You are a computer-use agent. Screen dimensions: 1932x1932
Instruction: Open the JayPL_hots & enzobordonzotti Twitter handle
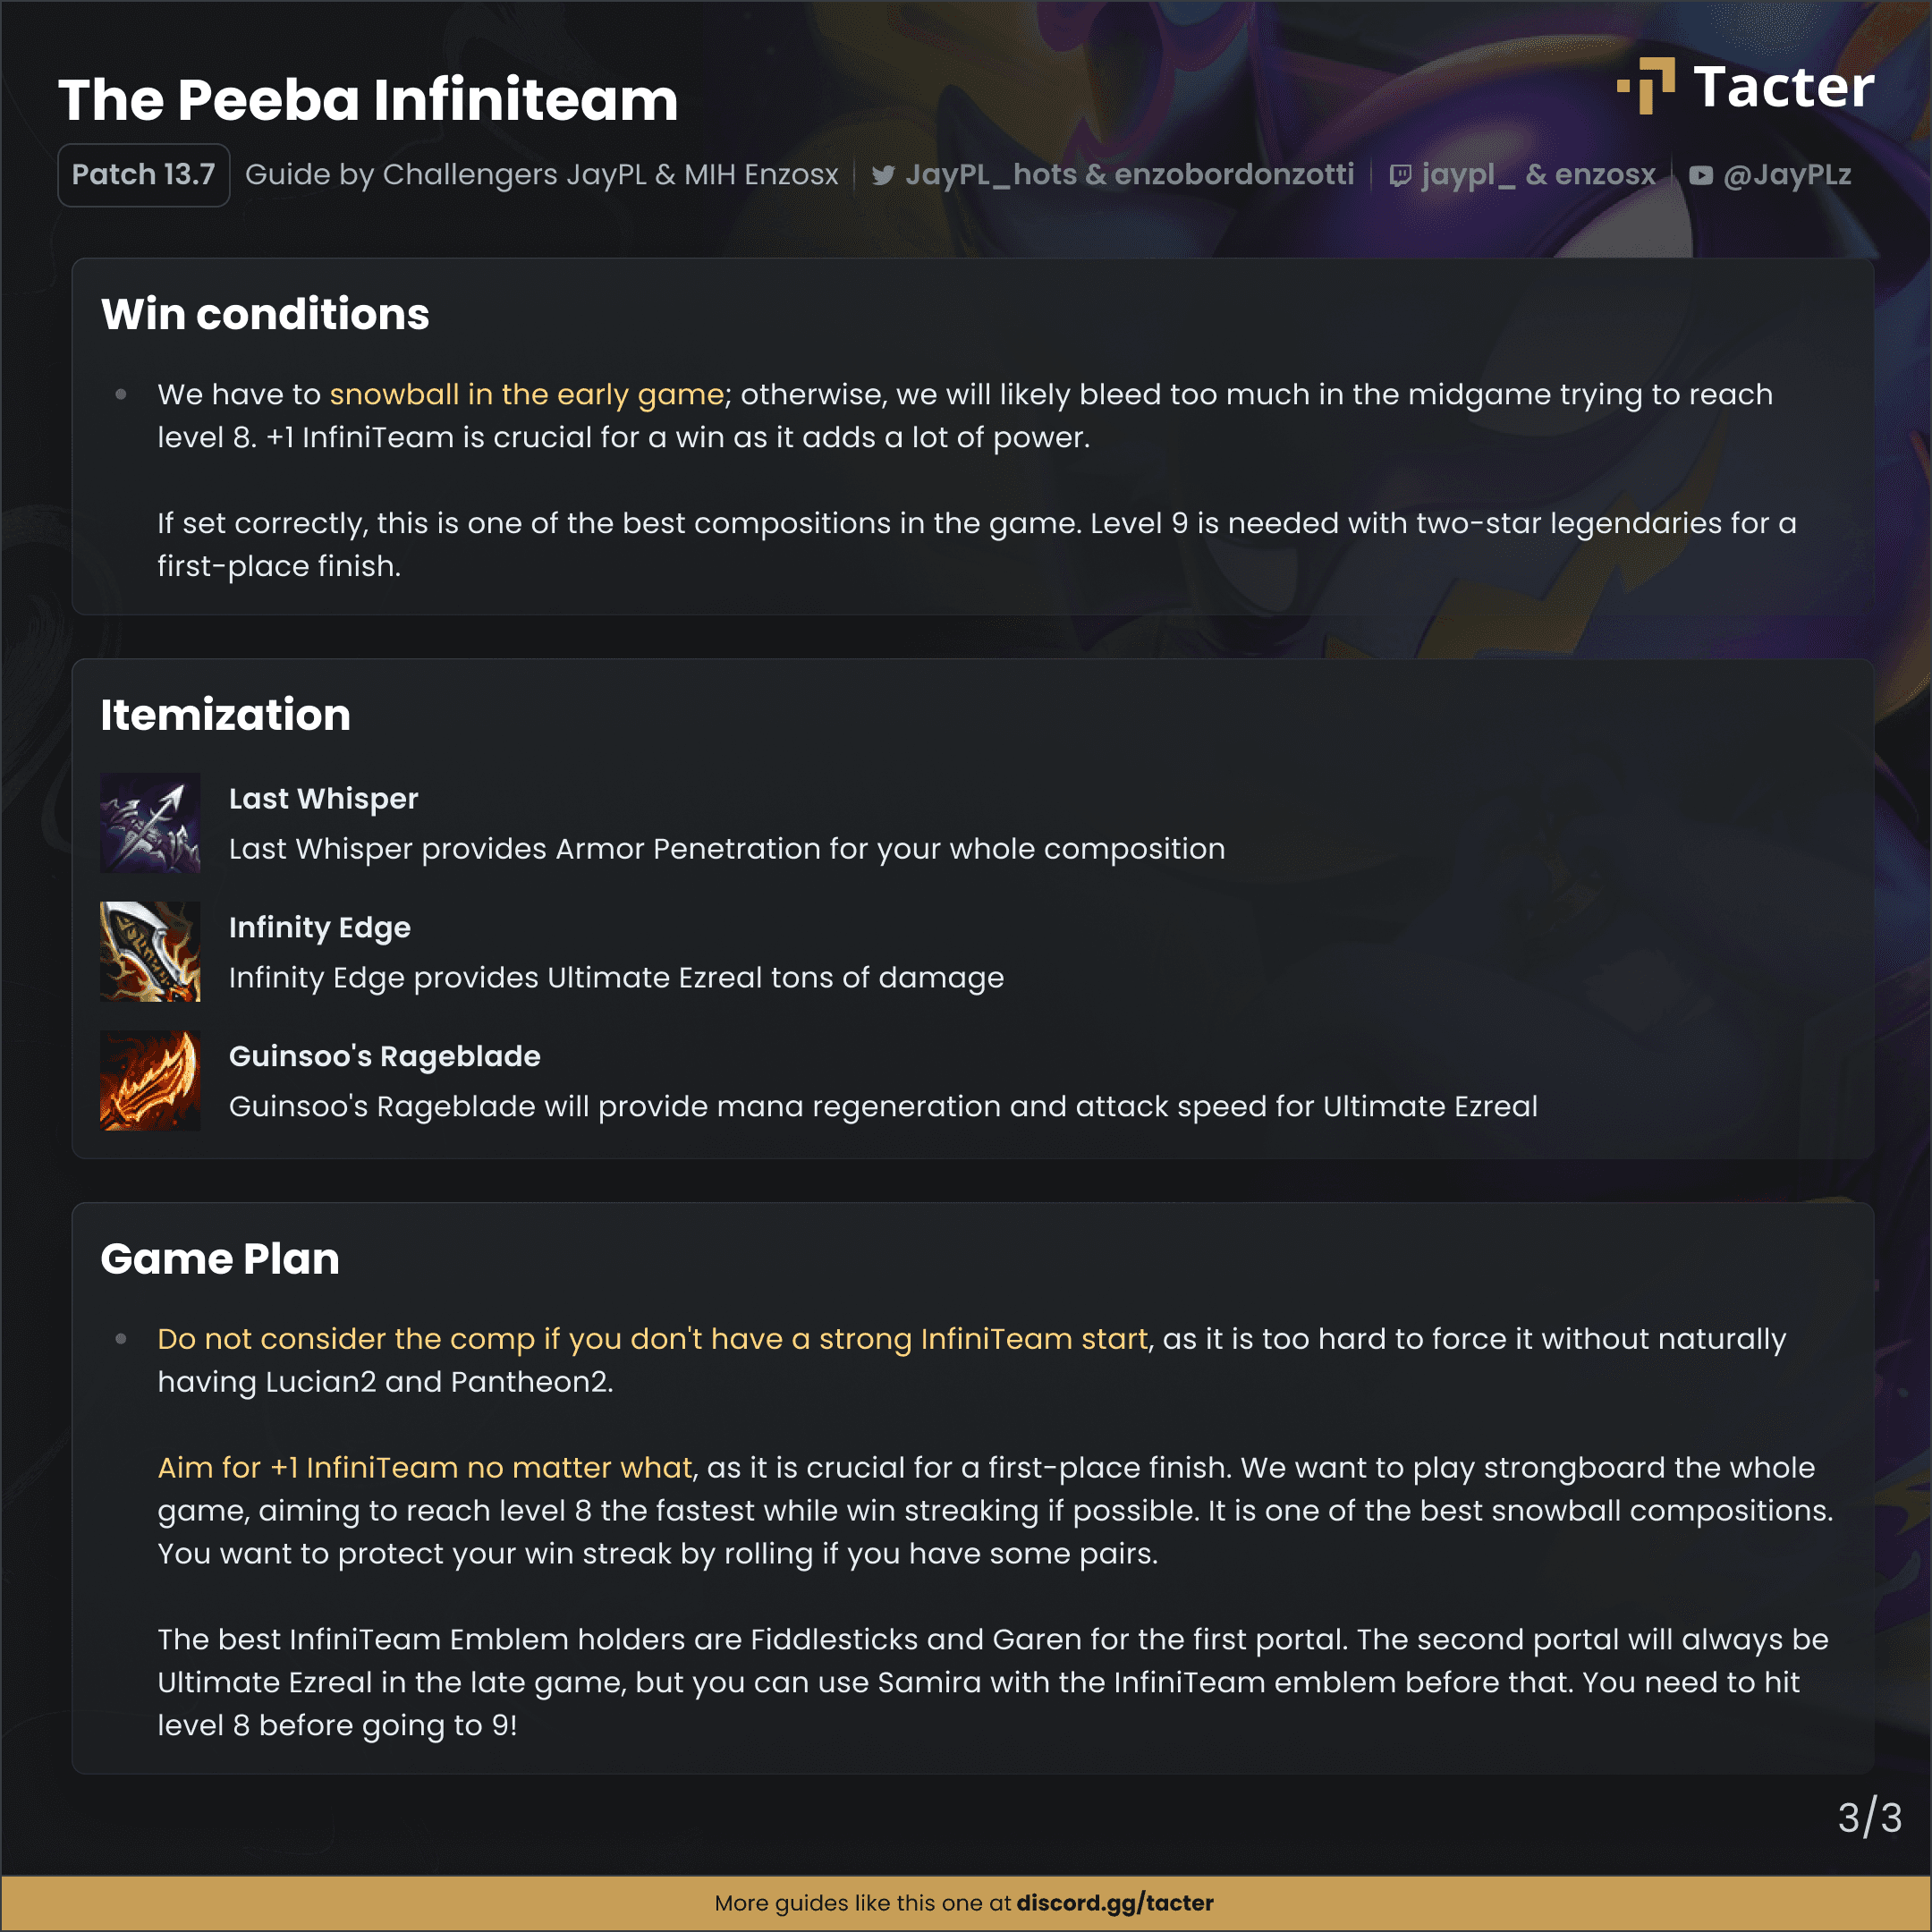tap(1129, 175)
